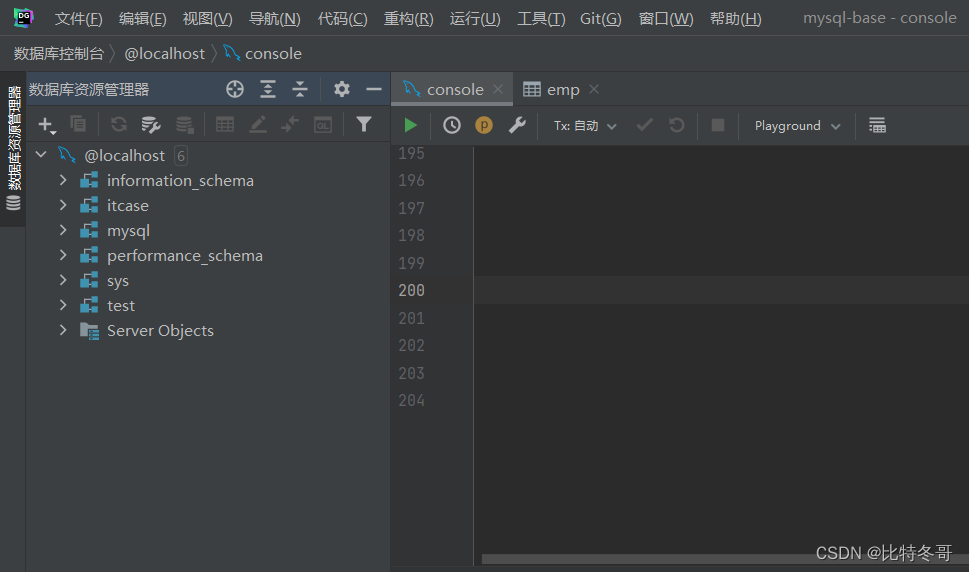Run the query with green Execute icon
The width and height of the screenshot is (969, 572).
point(410,125)
